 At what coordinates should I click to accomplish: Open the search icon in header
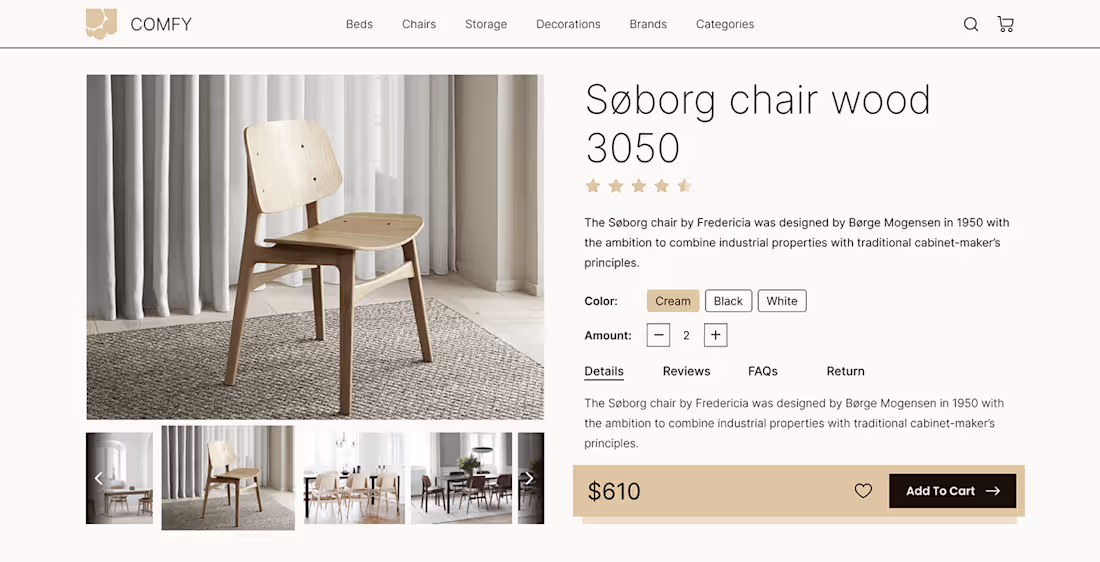[971, 25]
